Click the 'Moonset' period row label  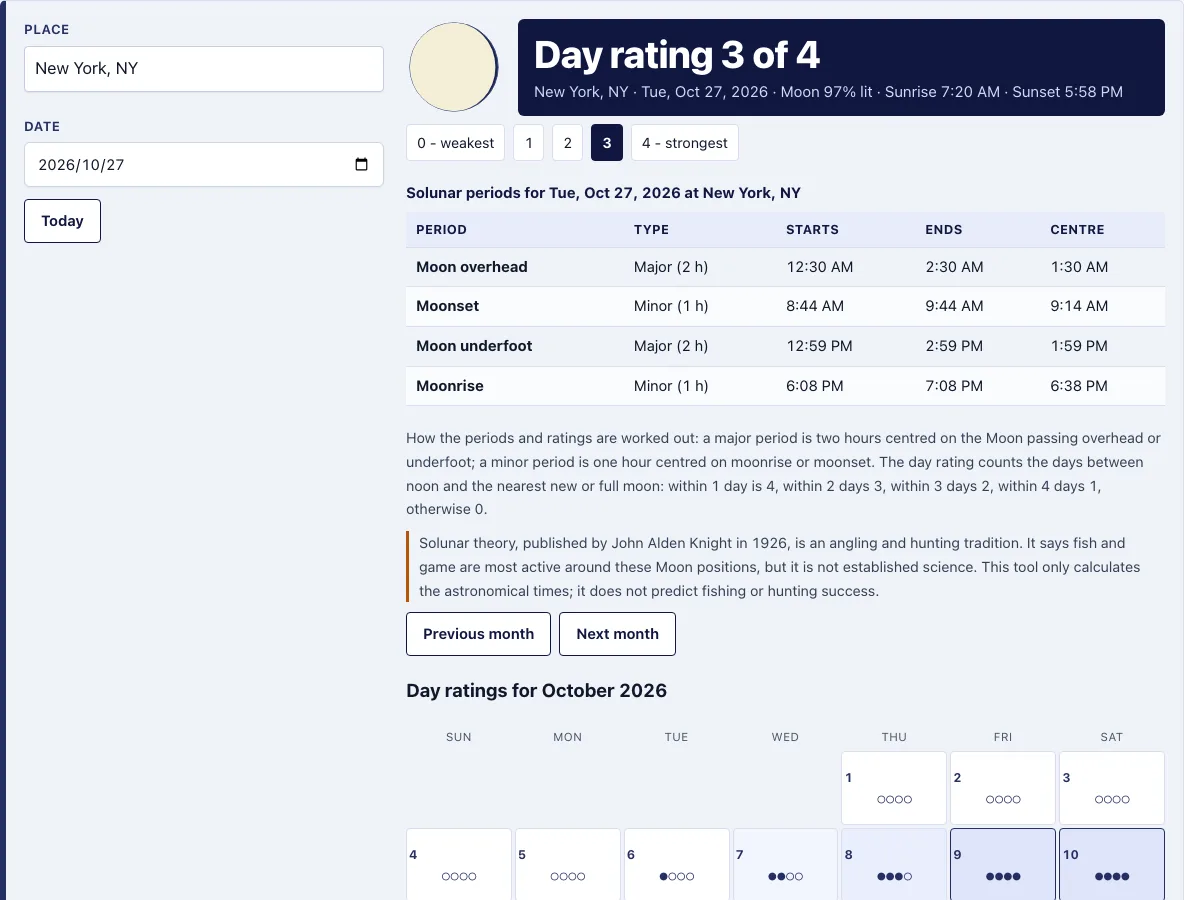448,307
